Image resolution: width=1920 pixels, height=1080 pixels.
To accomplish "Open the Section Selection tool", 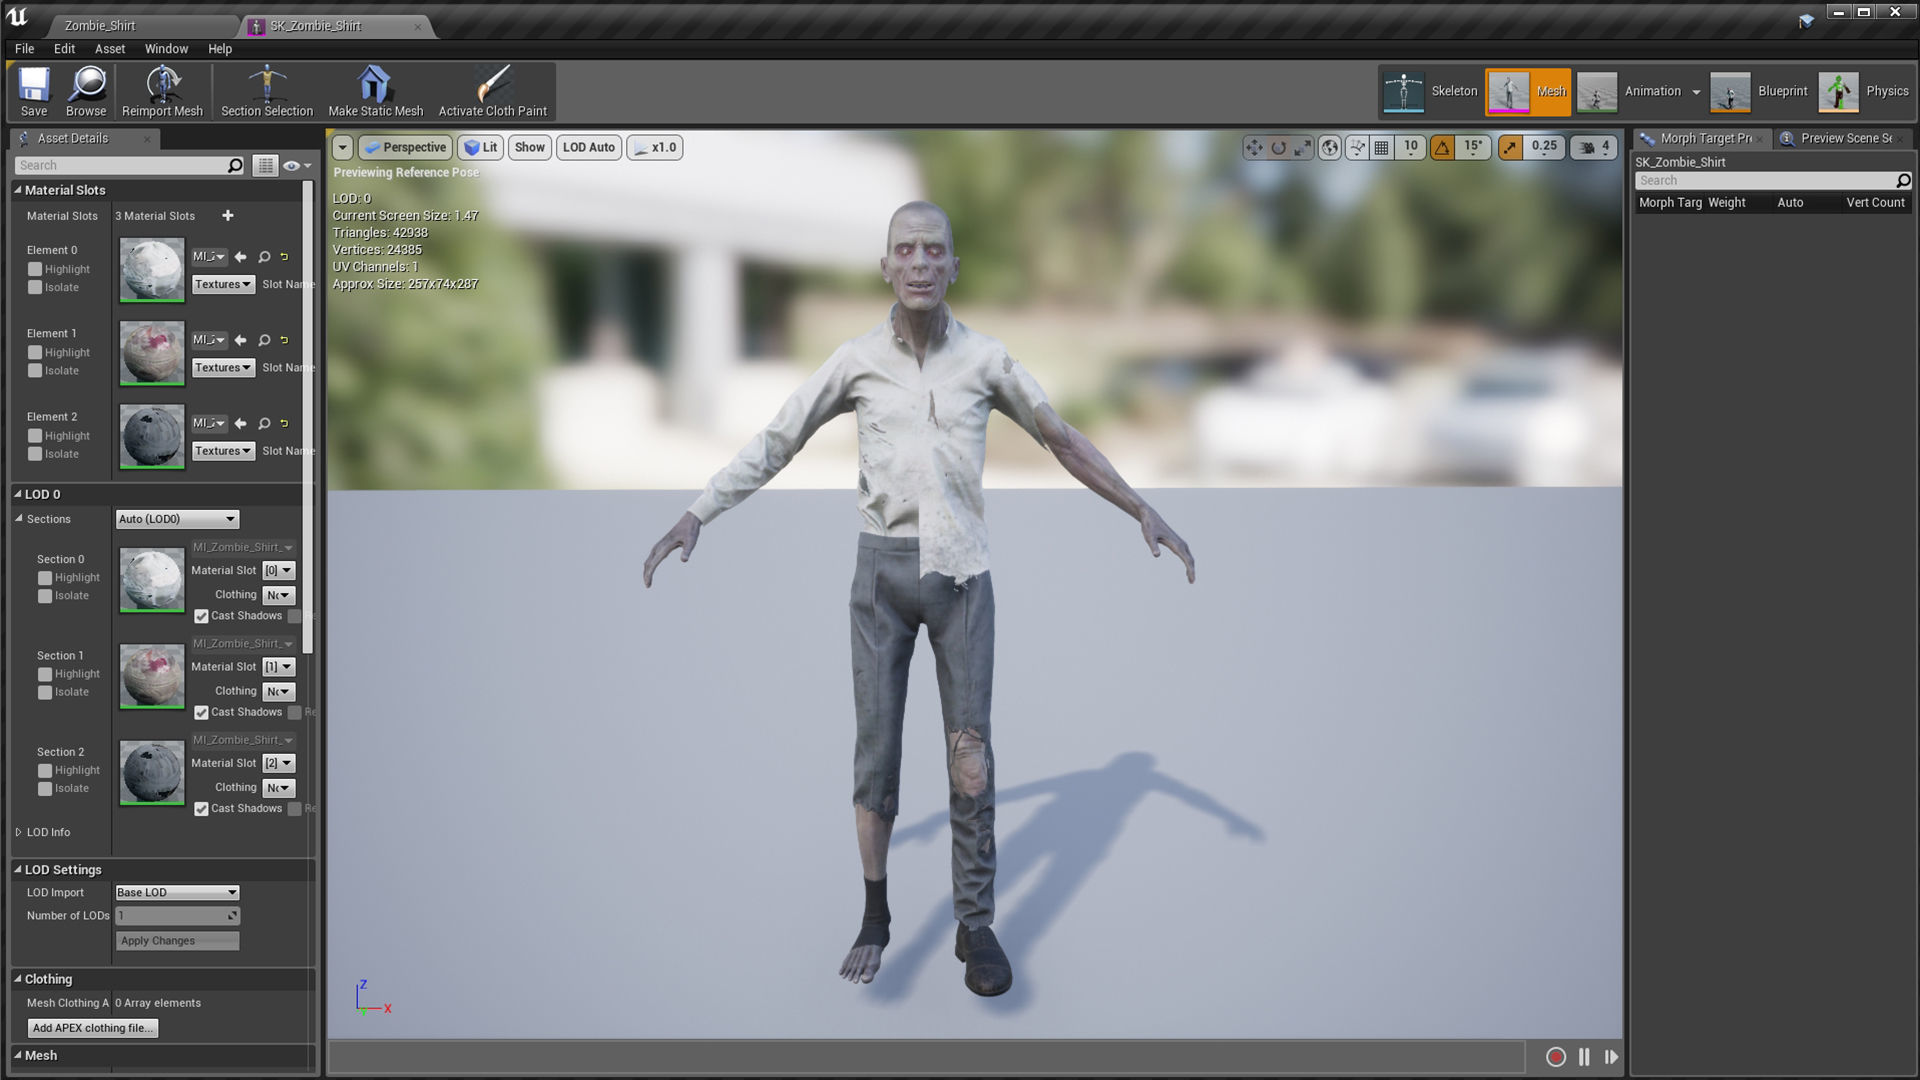I will (267, 91).
